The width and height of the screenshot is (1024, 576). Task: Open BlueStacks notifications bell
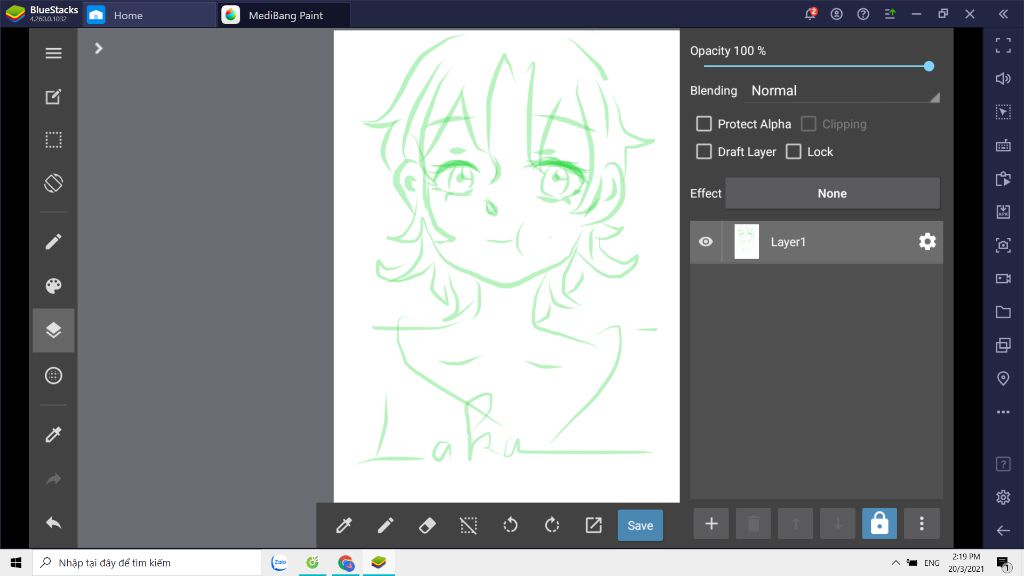pos(810,14)
